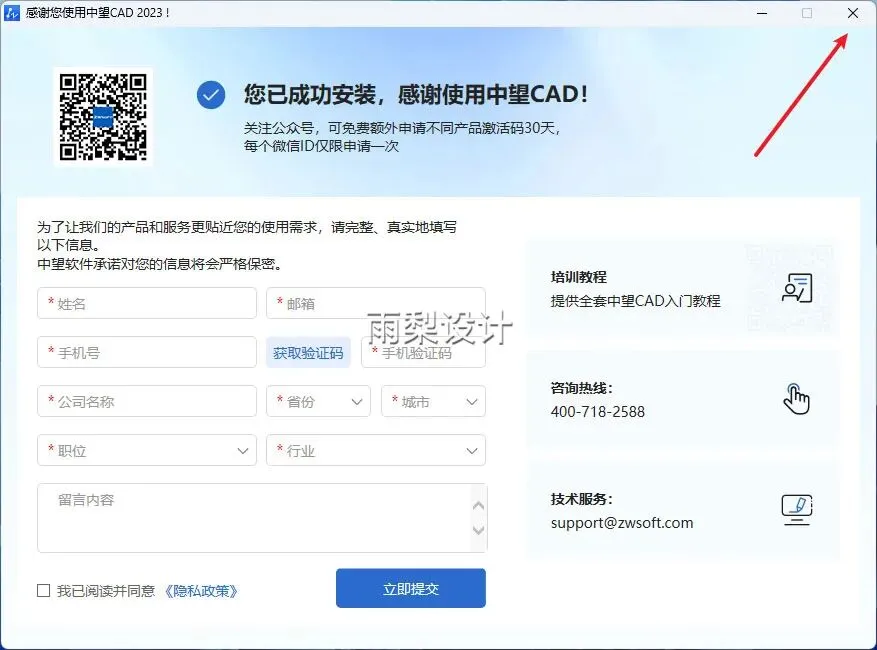Screen dimensions: 877x650
Task: Click support@zwsoft.com email address
Action: point(622,523)
